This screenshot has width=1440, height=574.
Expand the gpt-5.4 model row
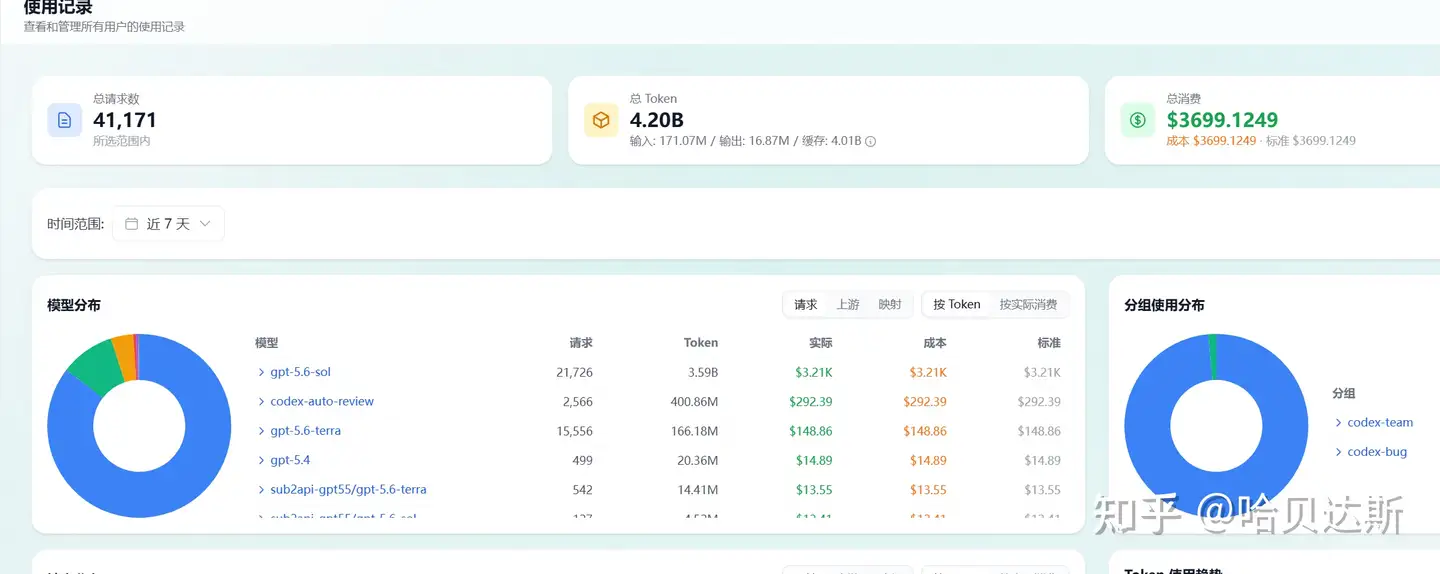coord(262,461)
